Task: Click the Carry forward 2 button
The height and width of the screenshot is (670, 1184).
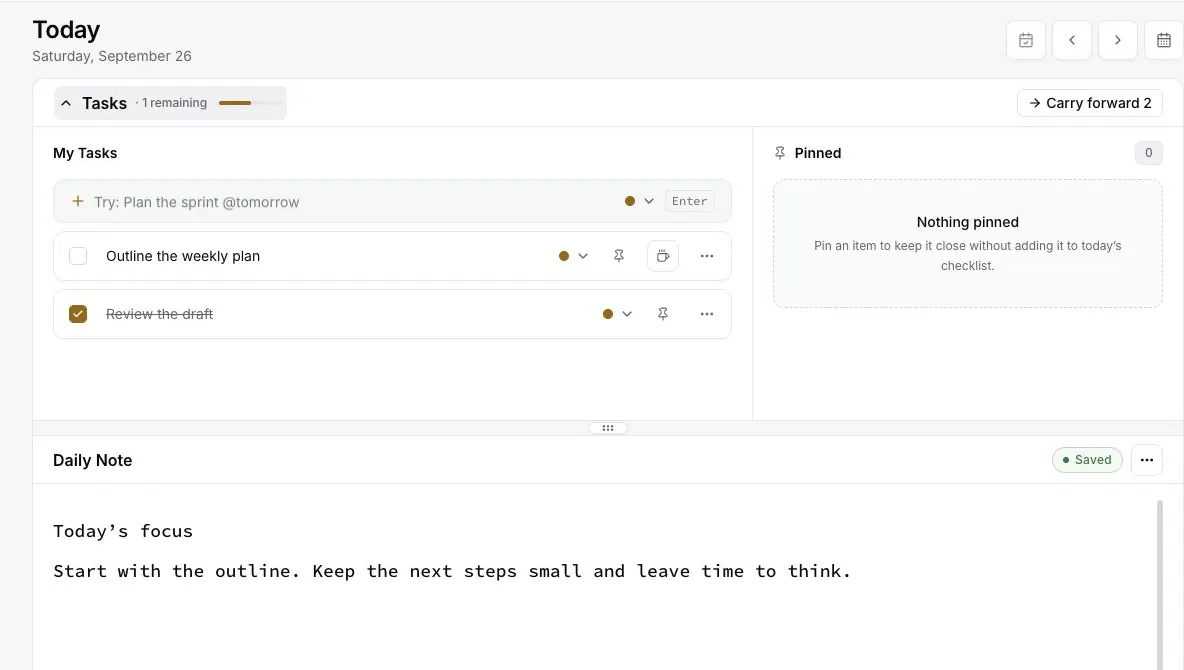Action: pos(1090,103)
